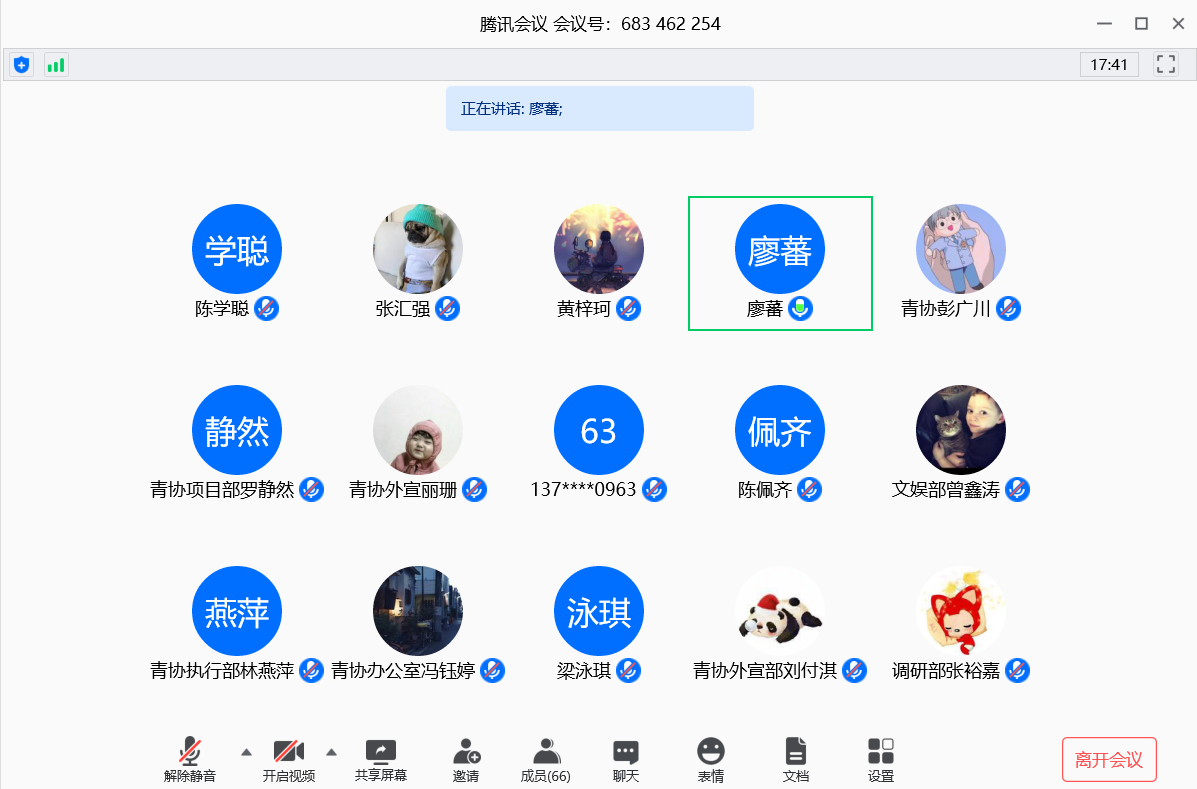This screenshot has height=789, width=1197.
Task: Click the mic icon beside 陈学聪
Action: pos(266,309)
